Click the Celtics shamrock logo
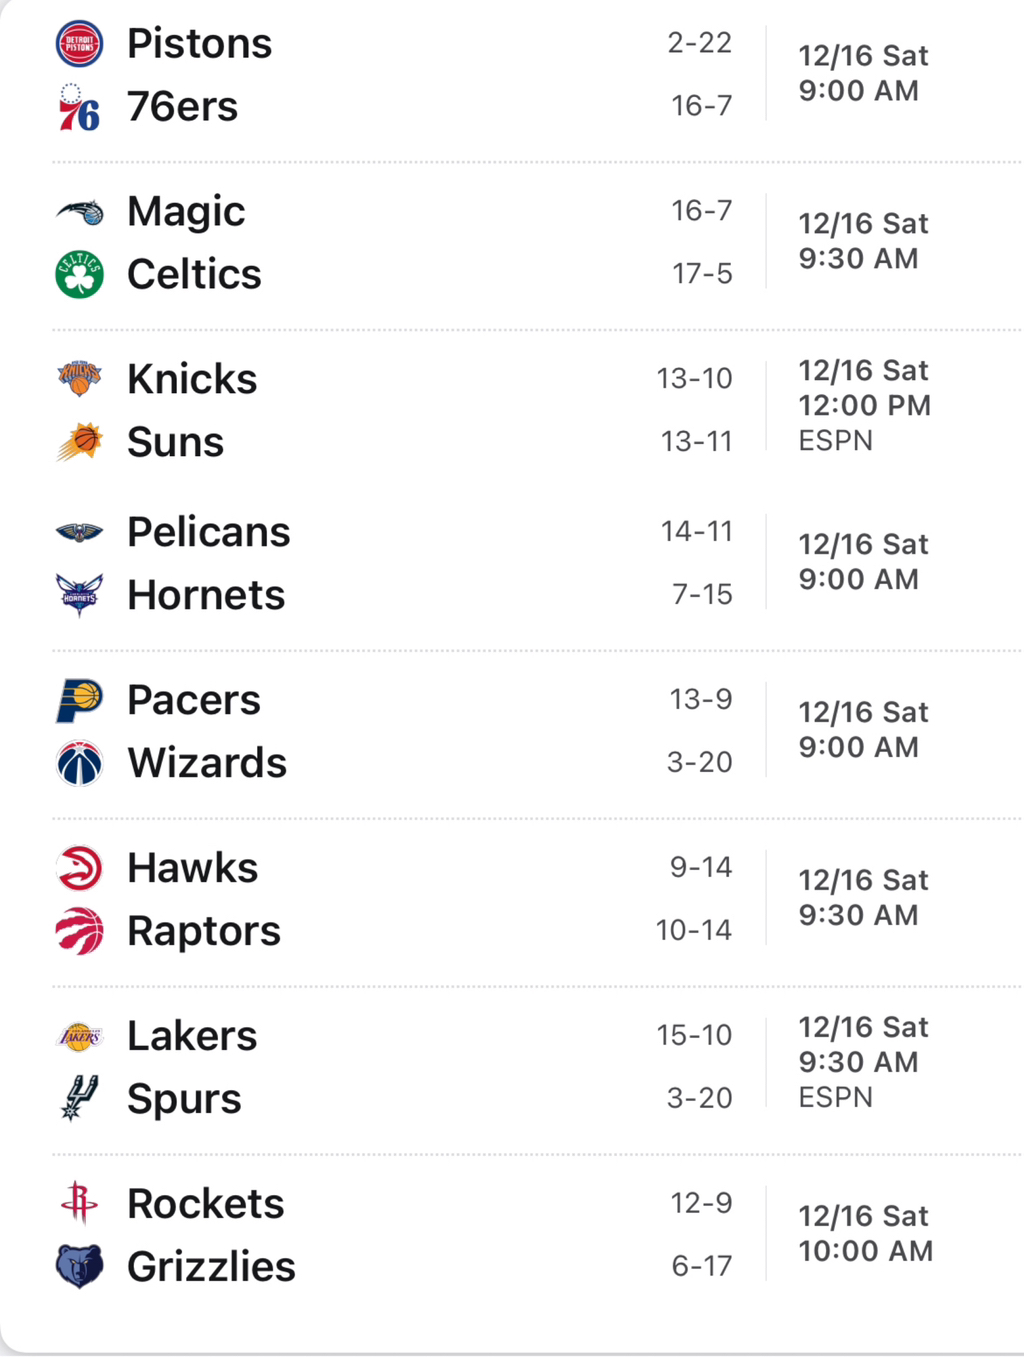 pos(79,275)
